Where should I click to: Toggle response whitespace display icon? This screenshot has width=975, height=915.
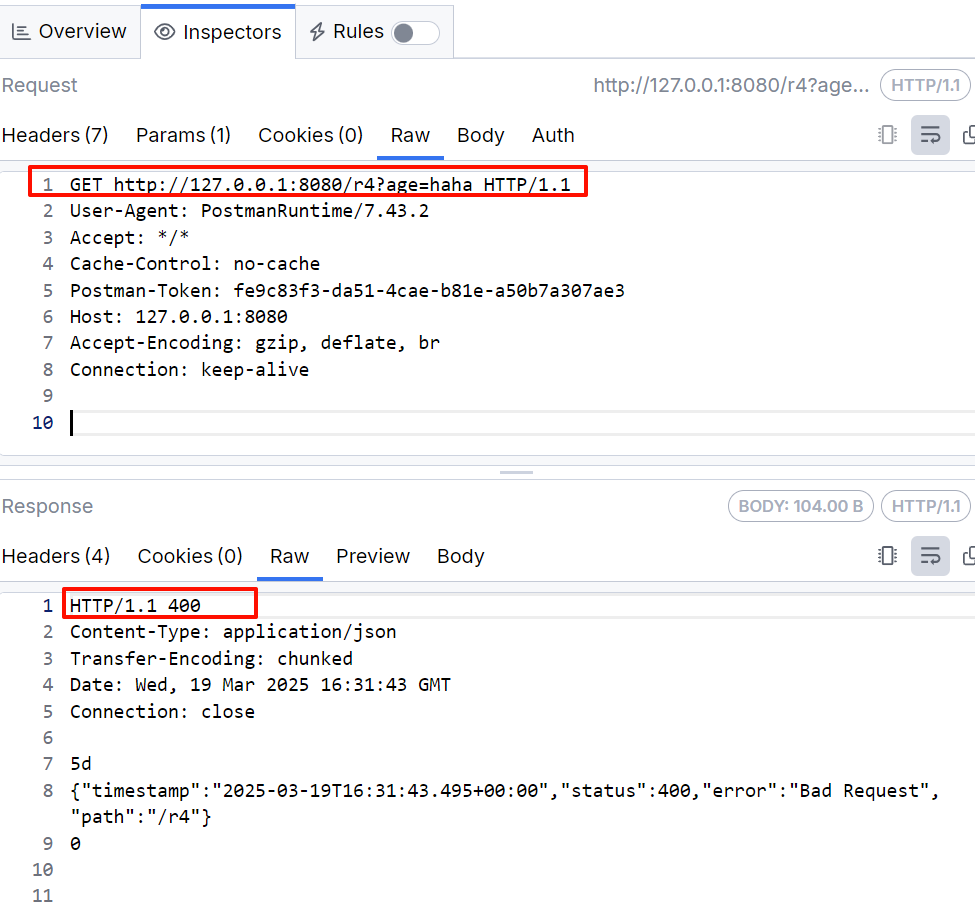point(887,555)
